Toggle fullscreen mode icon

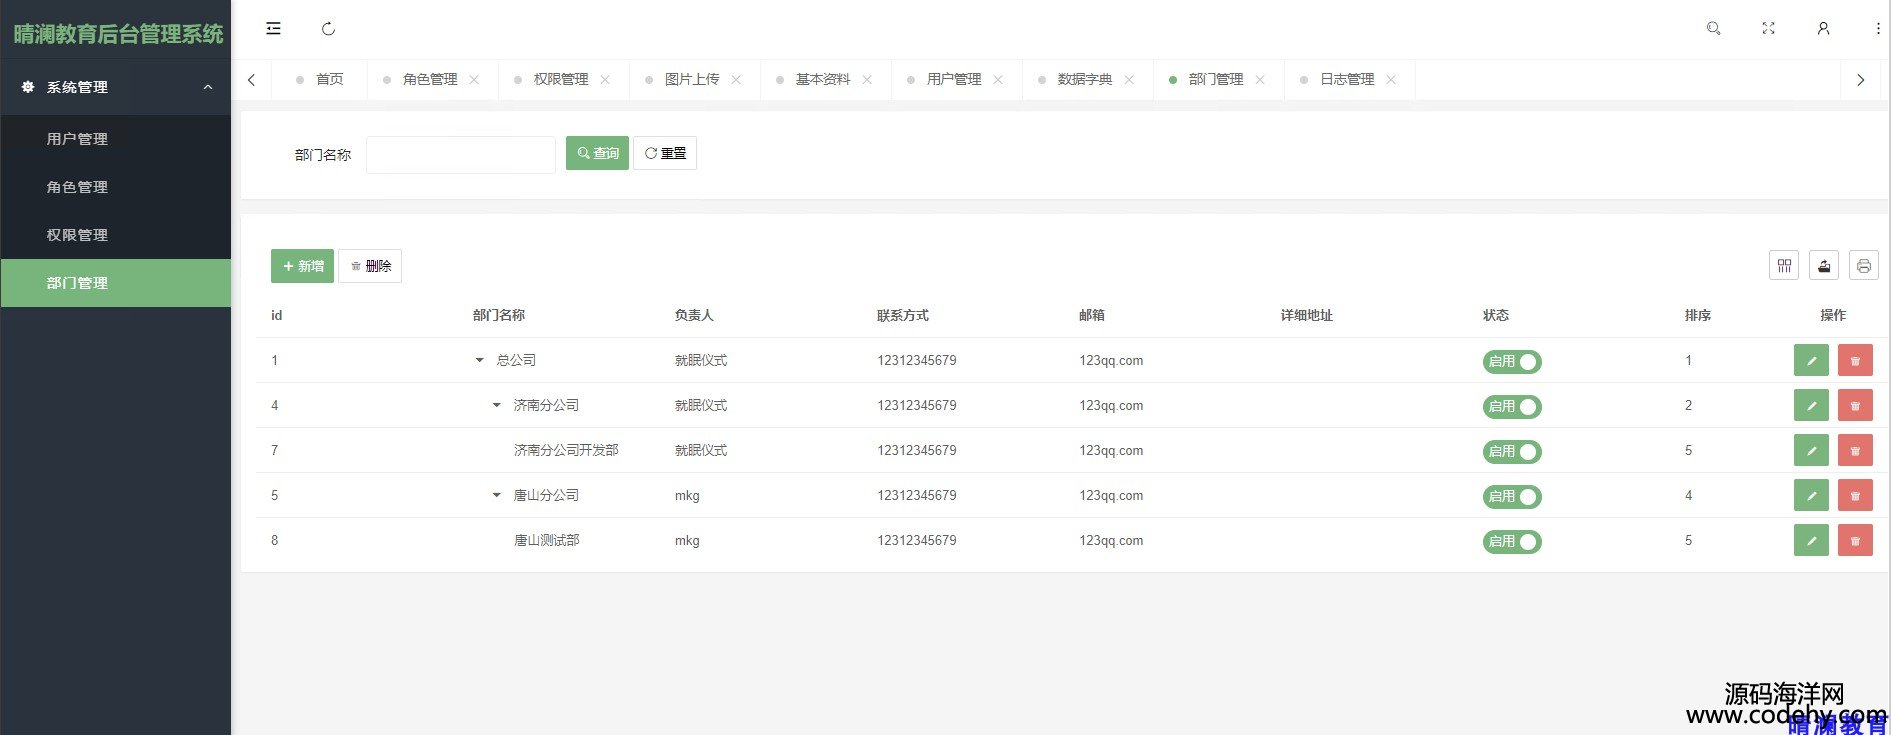pyautogui.click(x=1768, y=29)
